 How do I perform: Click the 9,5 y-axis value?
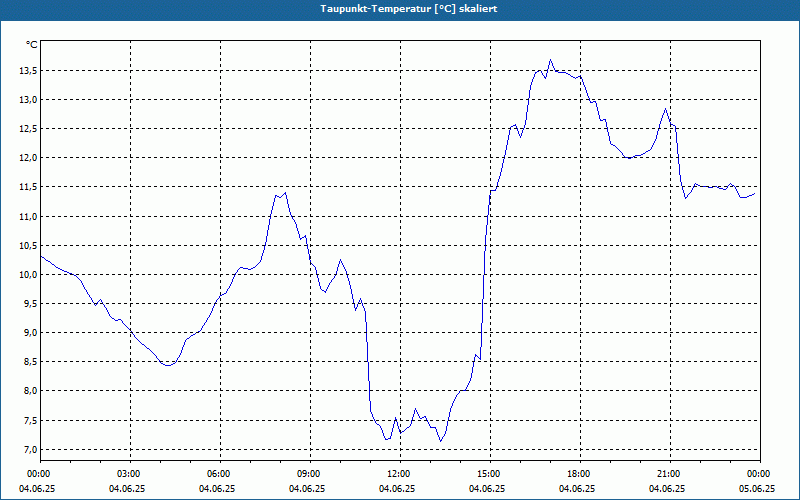pyautogui.click(x=30, y=304)
